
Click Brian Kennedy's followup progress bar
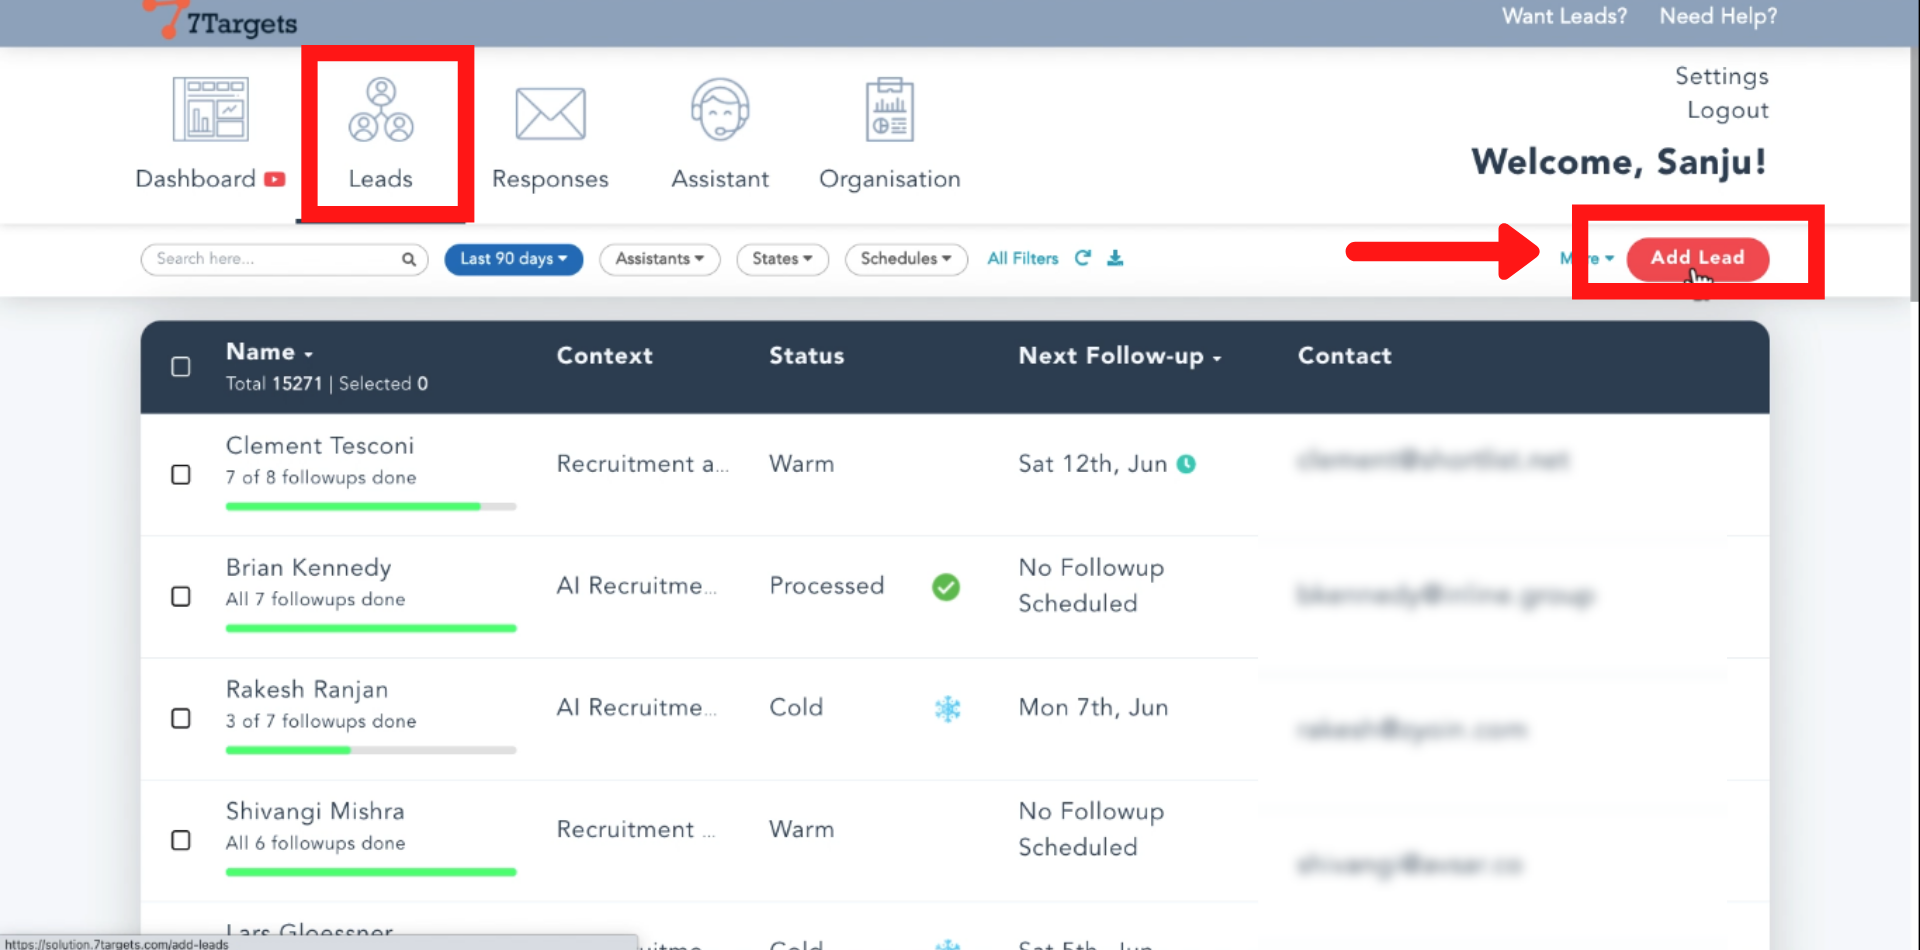pyautogui.click(x=370, y=628)
